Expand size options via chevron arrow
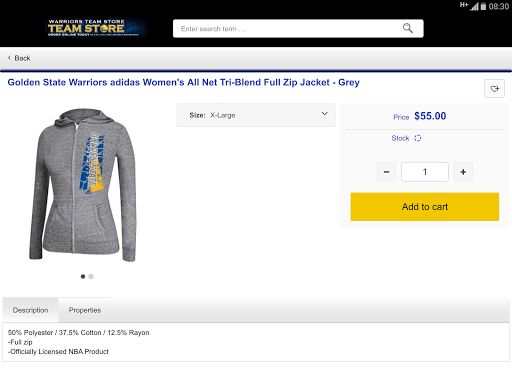 [x=324, y=114]
